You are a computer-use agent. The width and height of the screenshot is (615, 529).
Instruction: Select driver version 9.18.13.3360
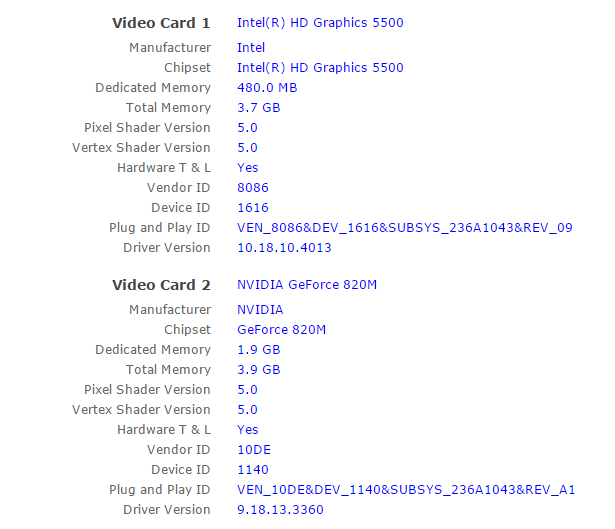point(280,509)
